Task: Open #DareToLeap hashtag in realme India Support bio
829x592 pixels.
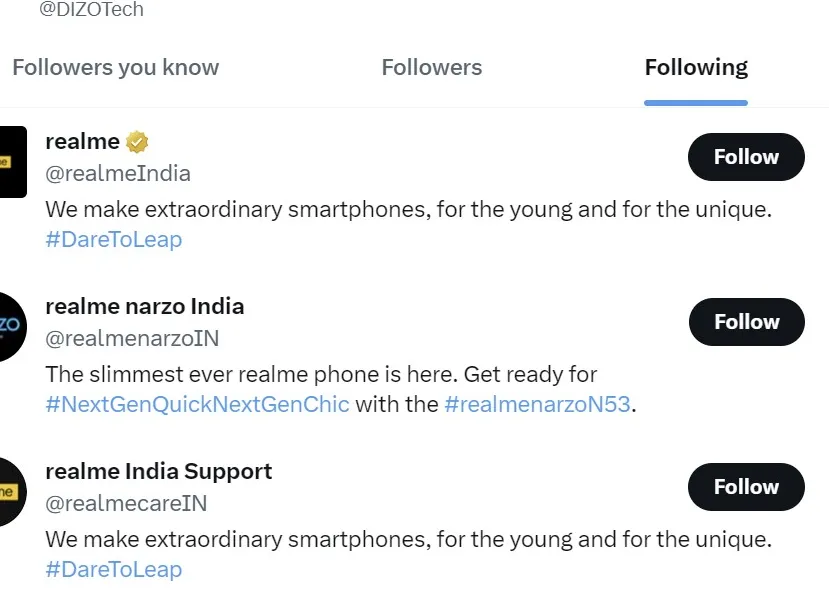Action: click(114, 570)
